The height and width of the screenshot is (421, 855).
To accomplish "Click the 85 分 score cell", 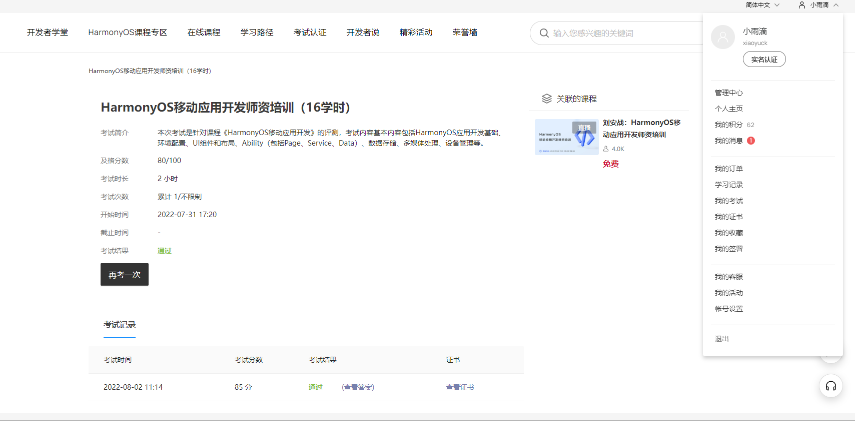I will click(243, 387).
